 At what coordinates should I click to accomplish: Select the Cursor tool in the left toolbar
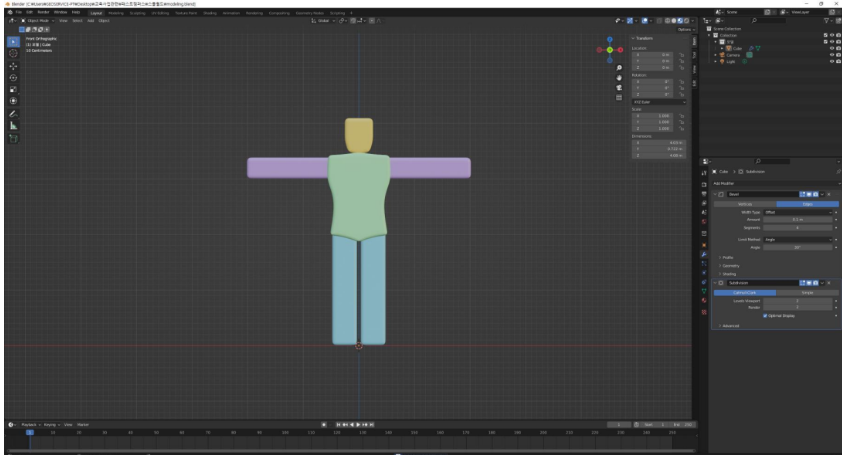(x=13, y=54)
